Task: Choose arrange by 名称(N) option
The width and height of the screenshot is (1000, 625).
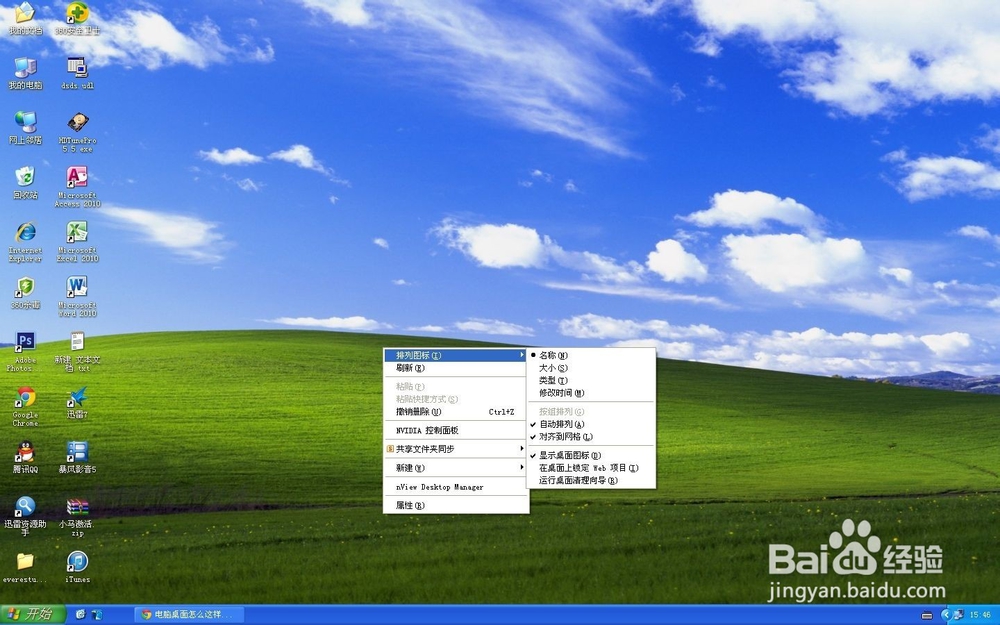Action: [x=591, y=355]
